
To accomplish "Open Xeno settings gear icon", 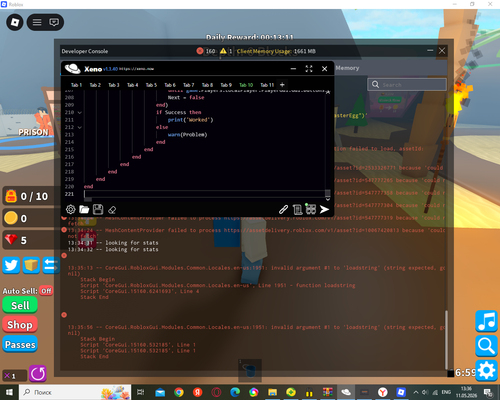I will point(71,209).
